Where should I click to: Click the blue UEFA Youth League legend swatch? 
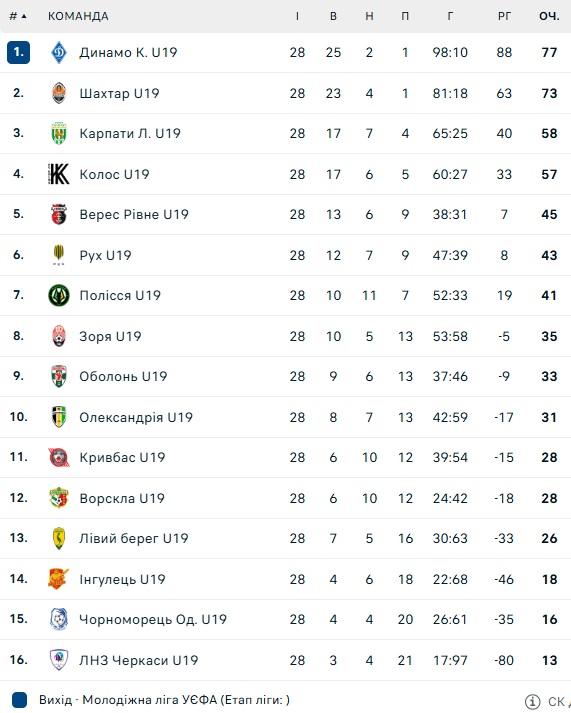click(20, 700)
